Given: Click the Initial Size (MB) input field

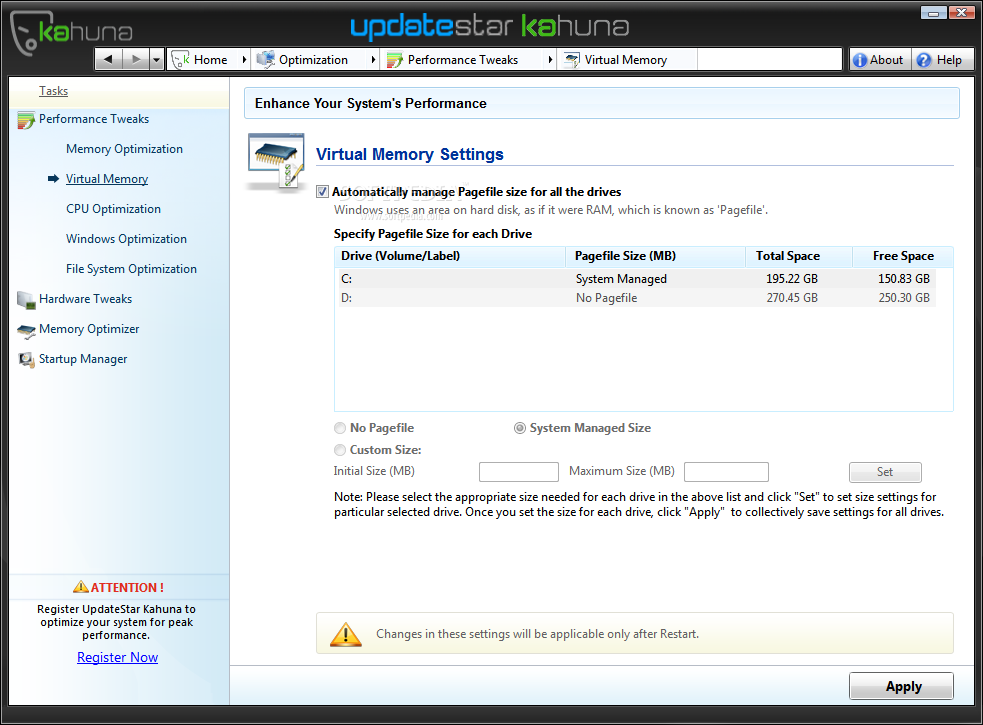Looking at the screenshot, I should [518, 472].
